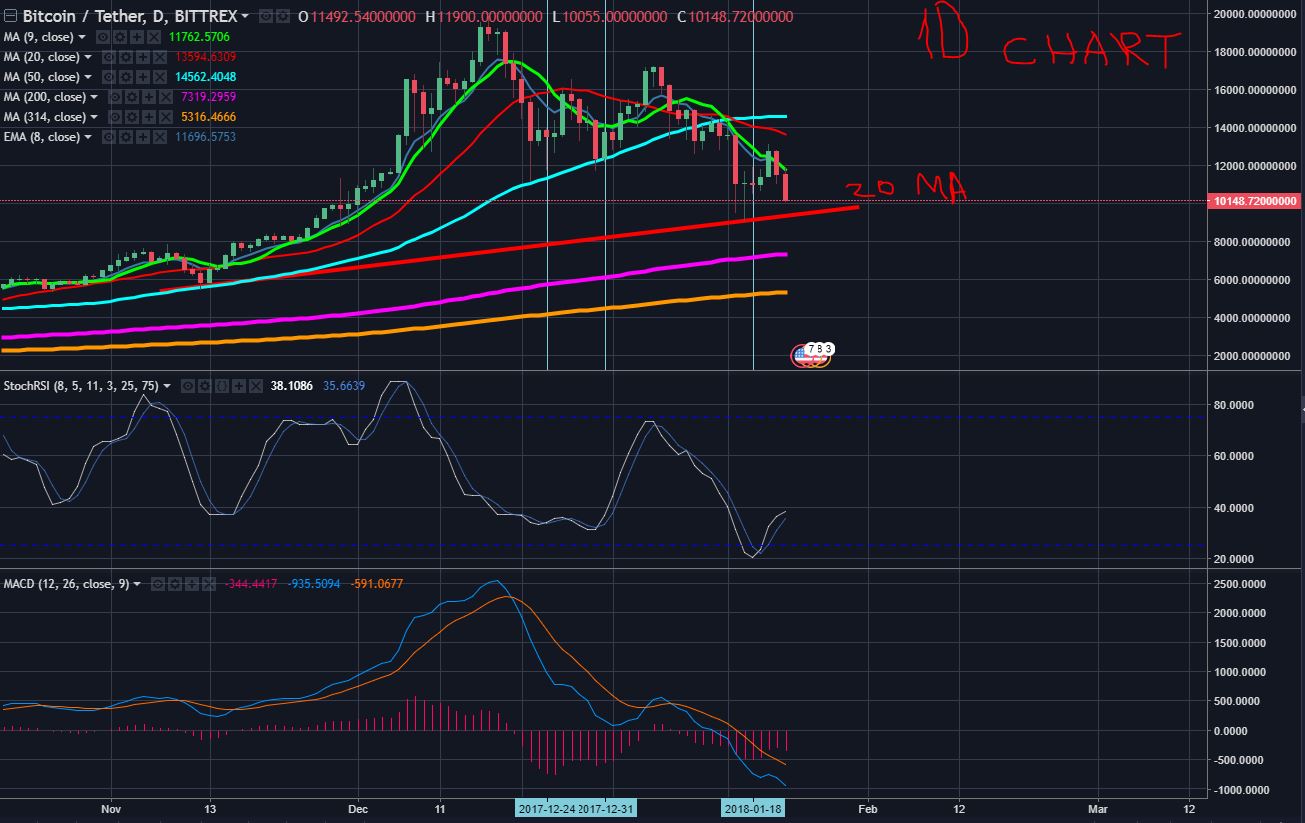Hide MA (20, close) using its eye icon

pos(109,57)
